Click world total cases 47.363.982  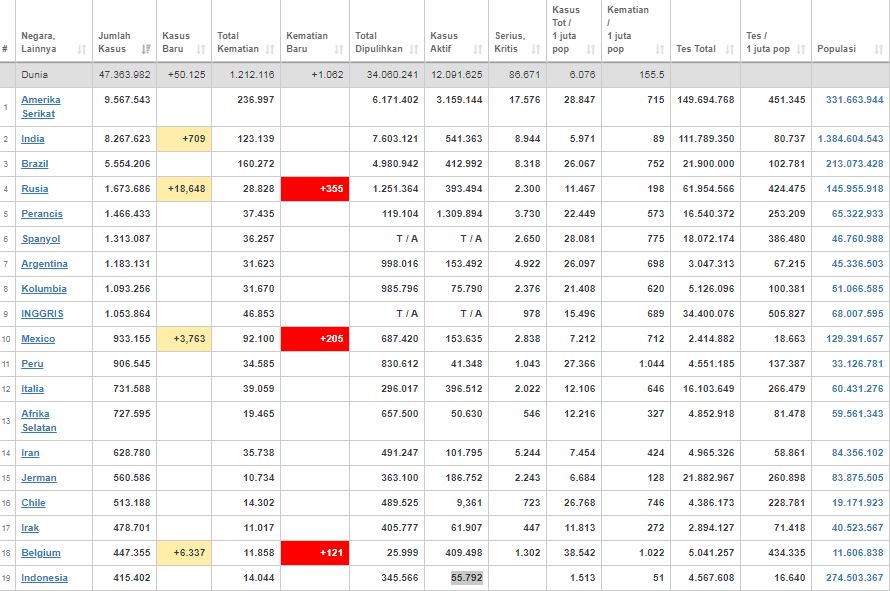tap(125, 74)
